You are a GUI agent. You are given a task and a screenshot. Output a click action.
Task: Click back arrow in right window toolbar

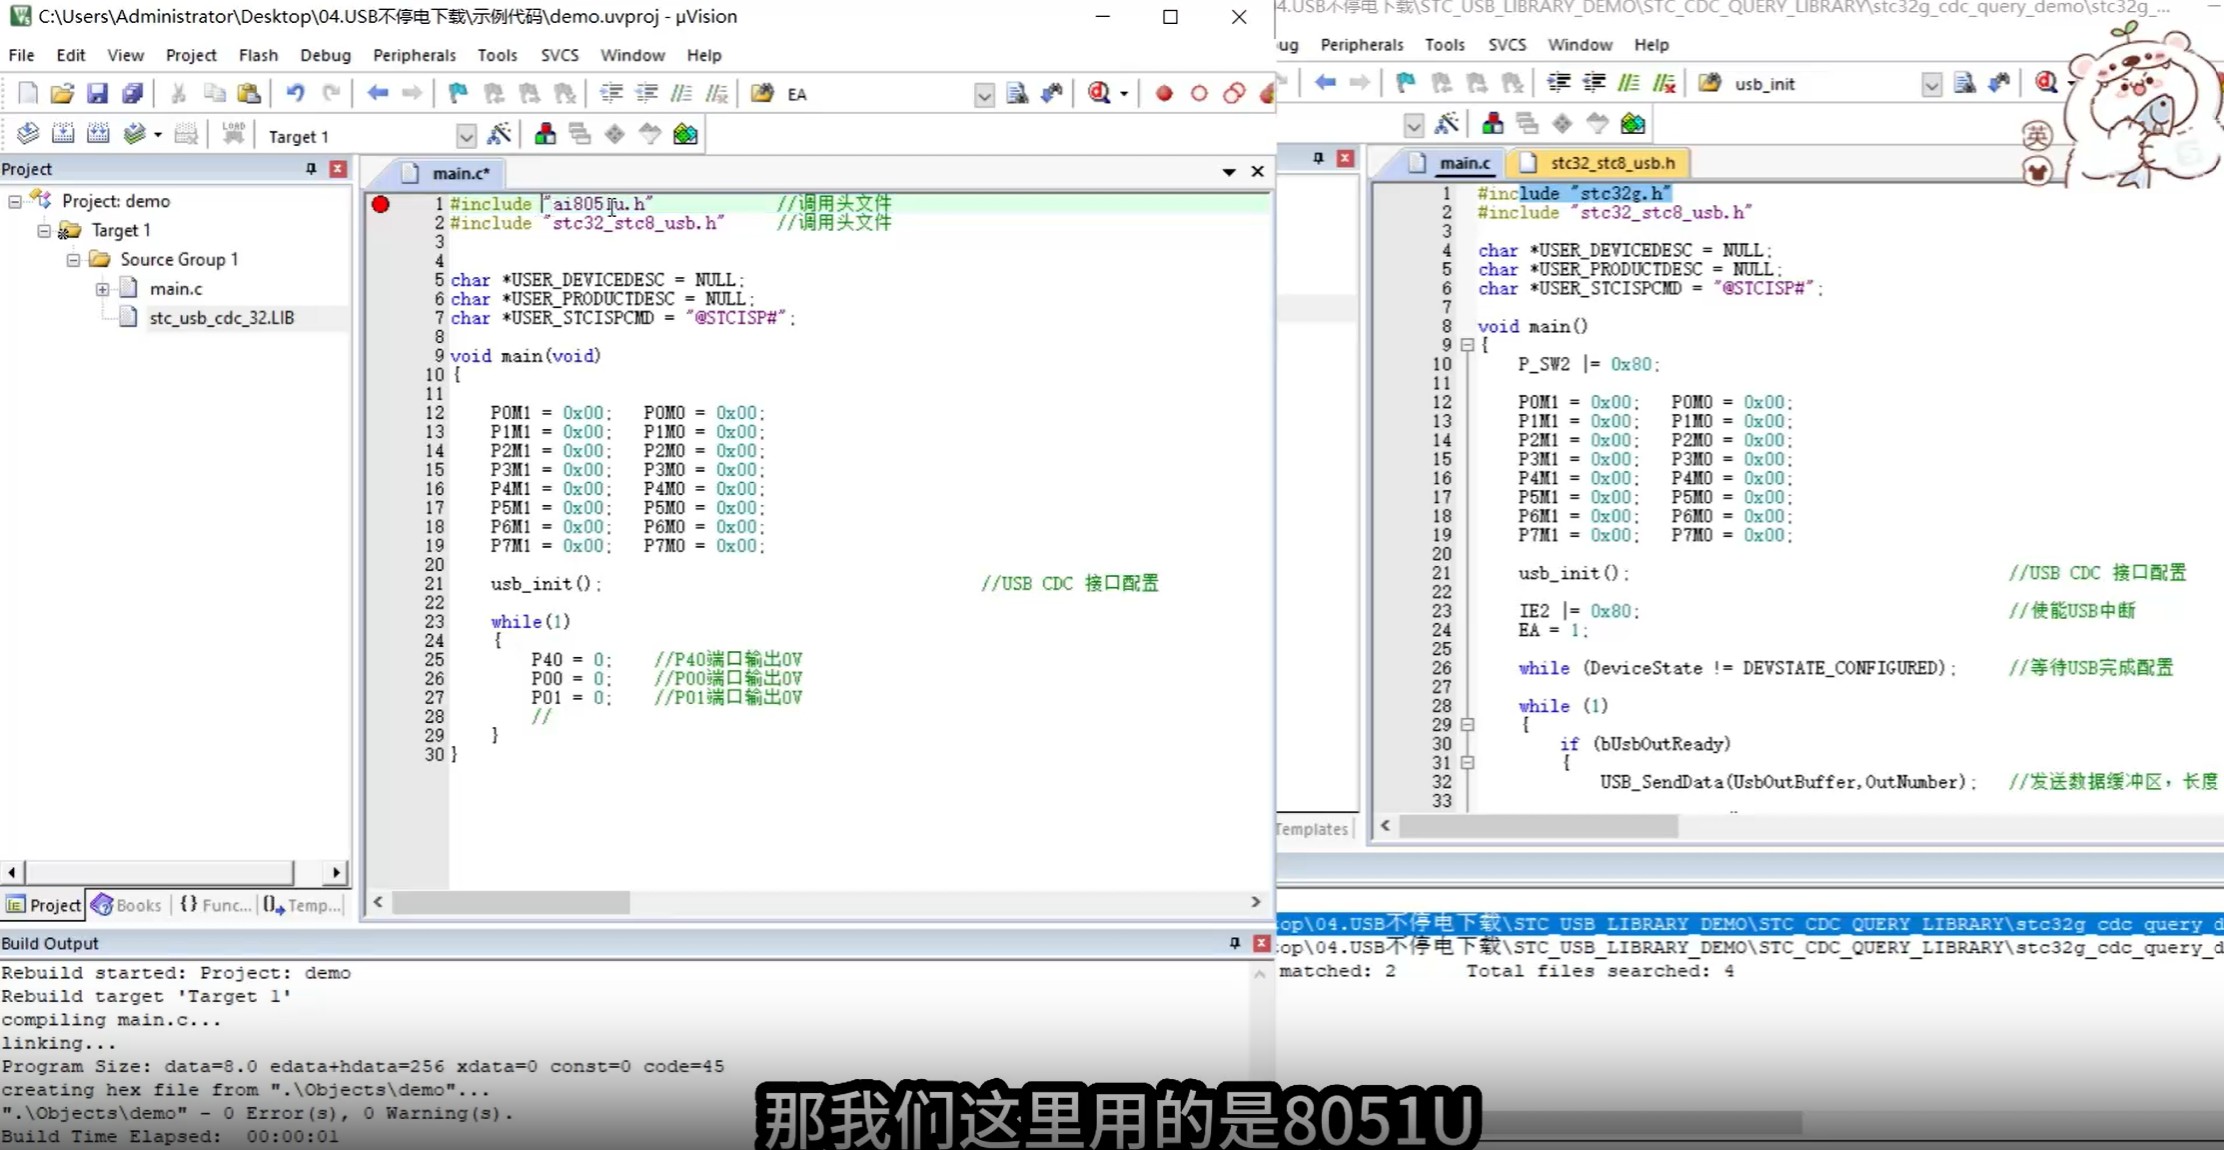click(x=1325, y=83)
